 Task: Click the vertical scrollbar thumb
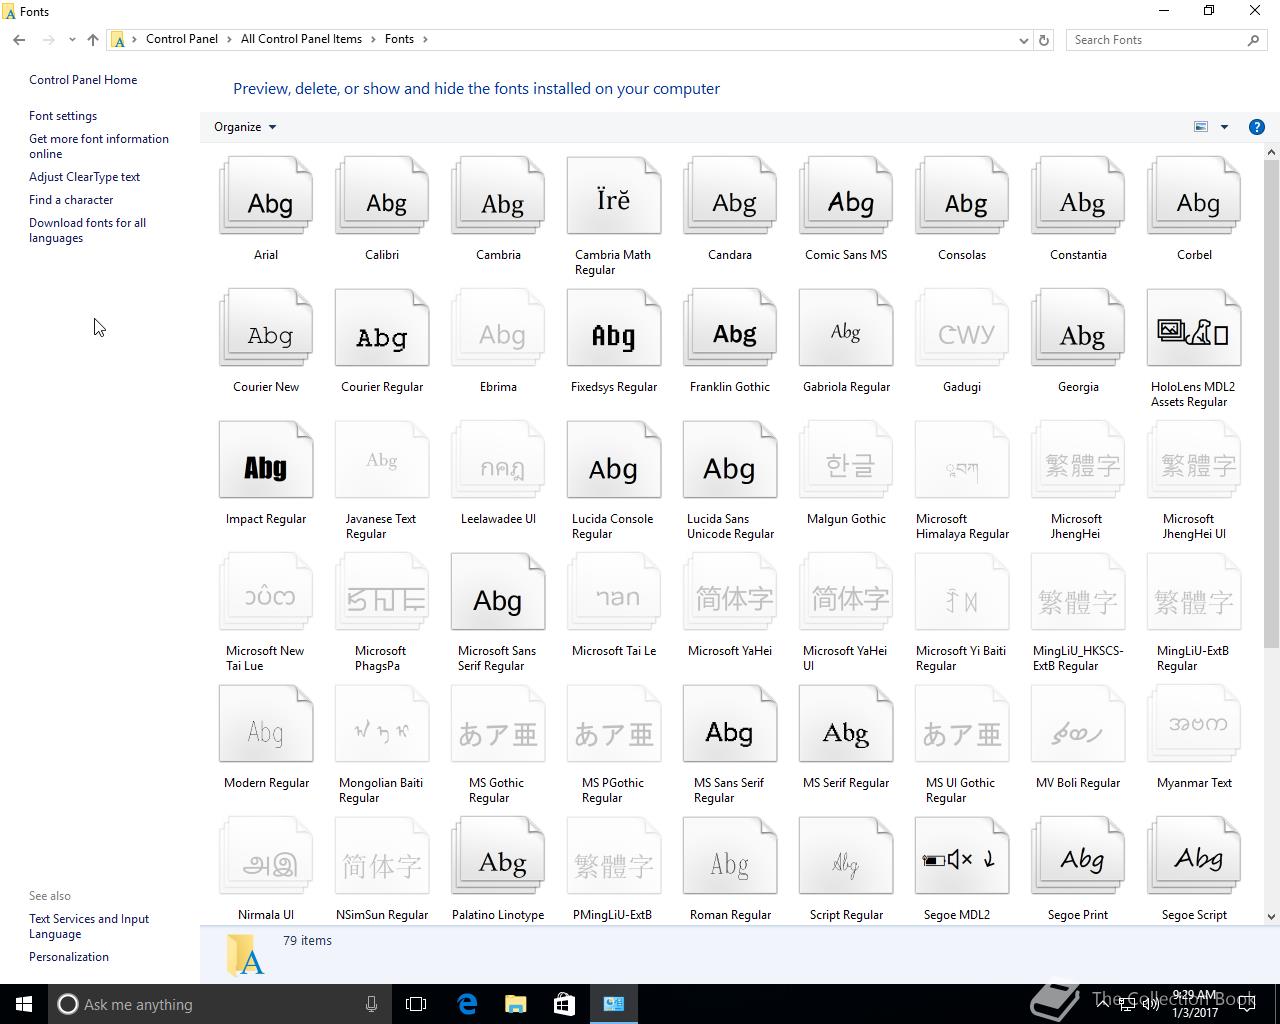[1271, 403]
